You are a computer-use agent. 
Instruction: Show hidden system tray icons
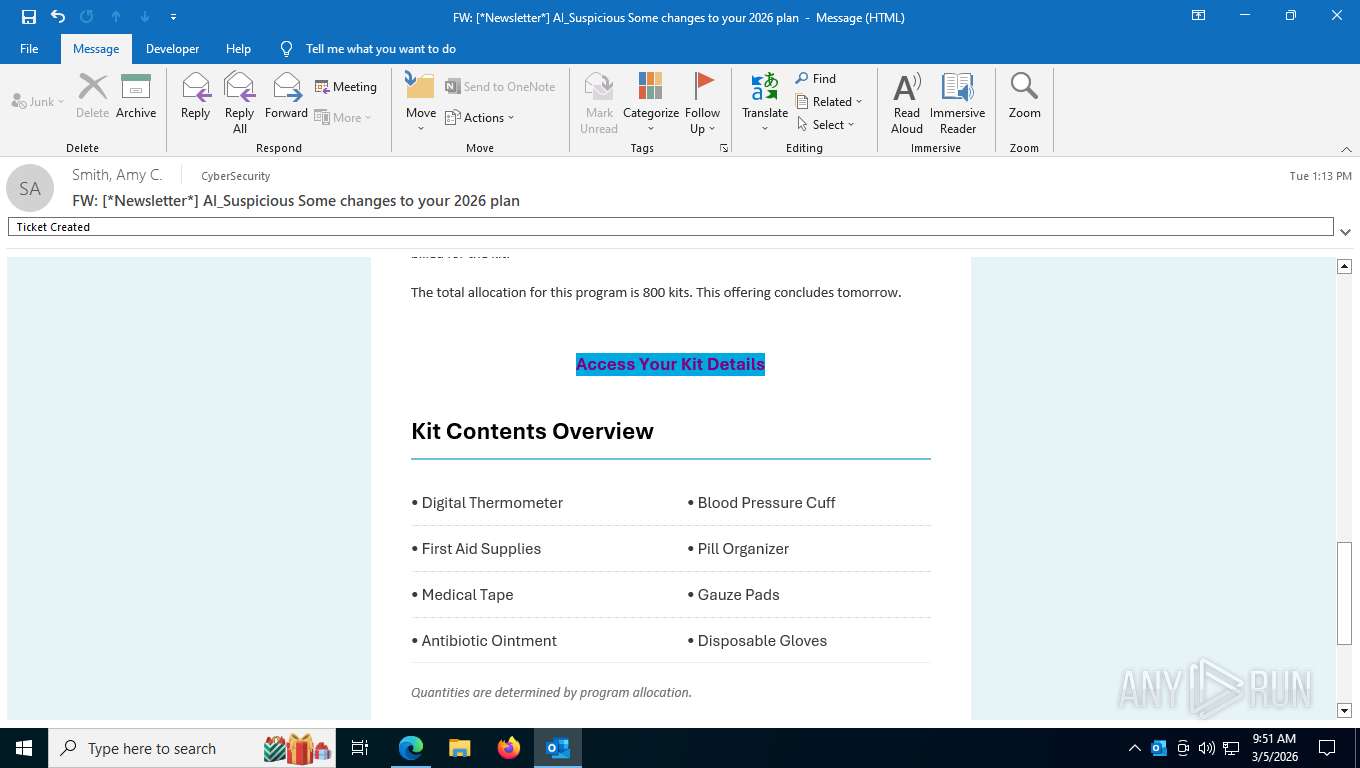click(1134, 748)
